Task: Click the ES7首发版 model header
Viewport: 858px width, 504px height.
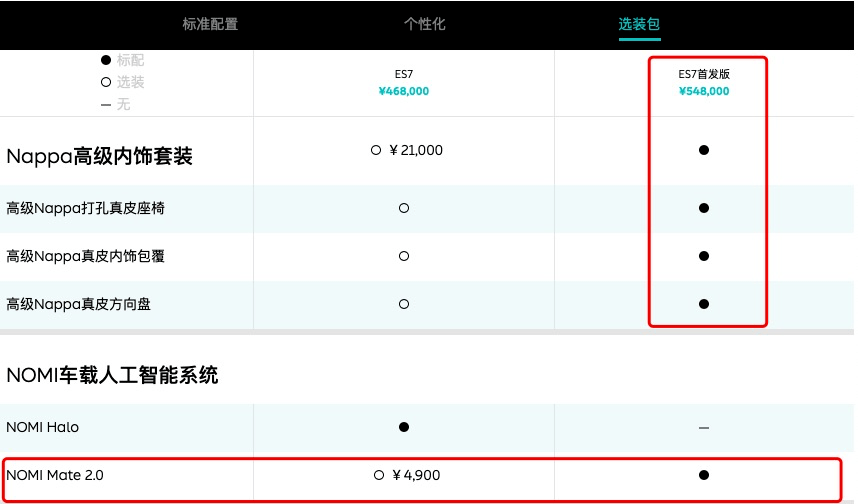Action: click(704, 74)
